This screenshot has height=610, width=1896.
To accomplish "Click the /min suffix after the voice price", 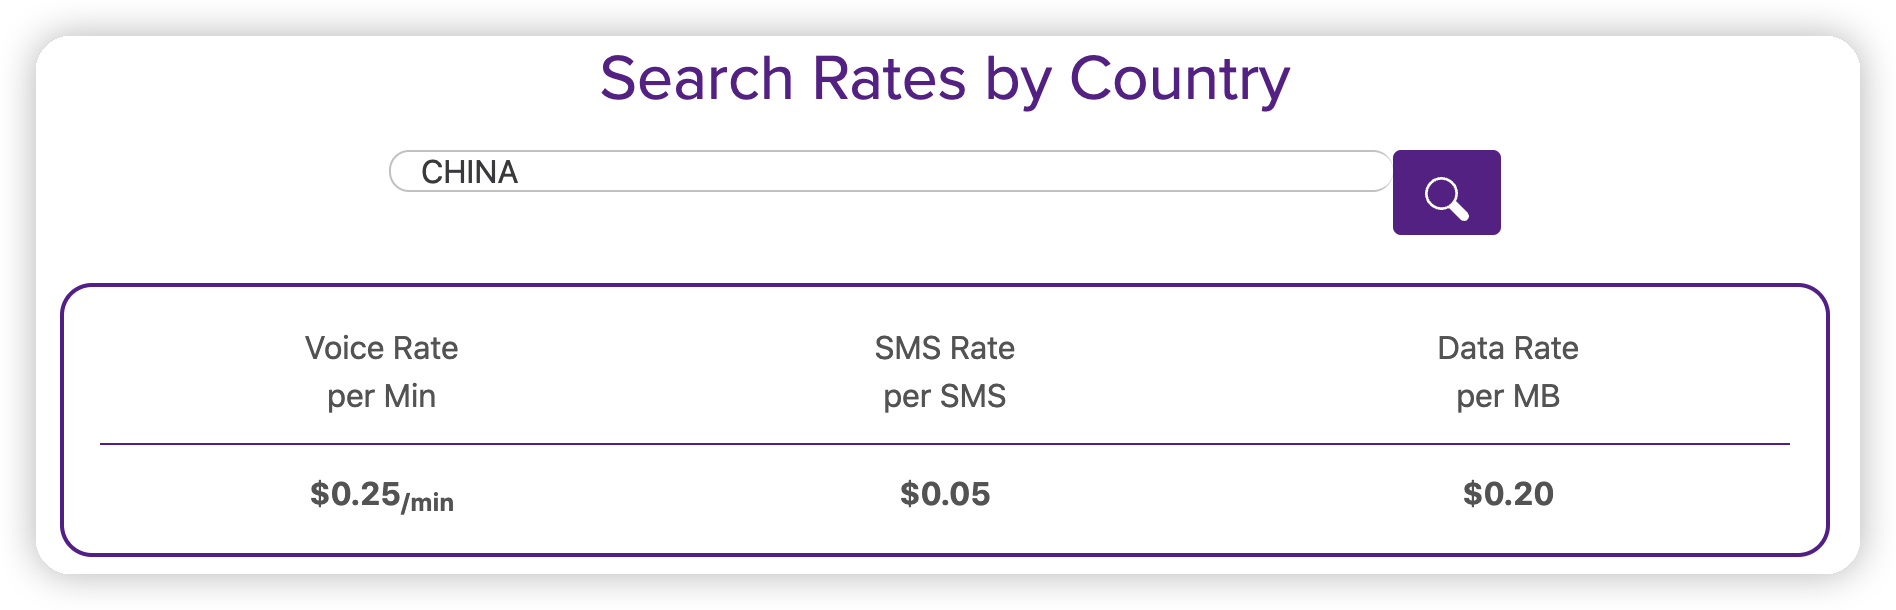I will [428, 501].
